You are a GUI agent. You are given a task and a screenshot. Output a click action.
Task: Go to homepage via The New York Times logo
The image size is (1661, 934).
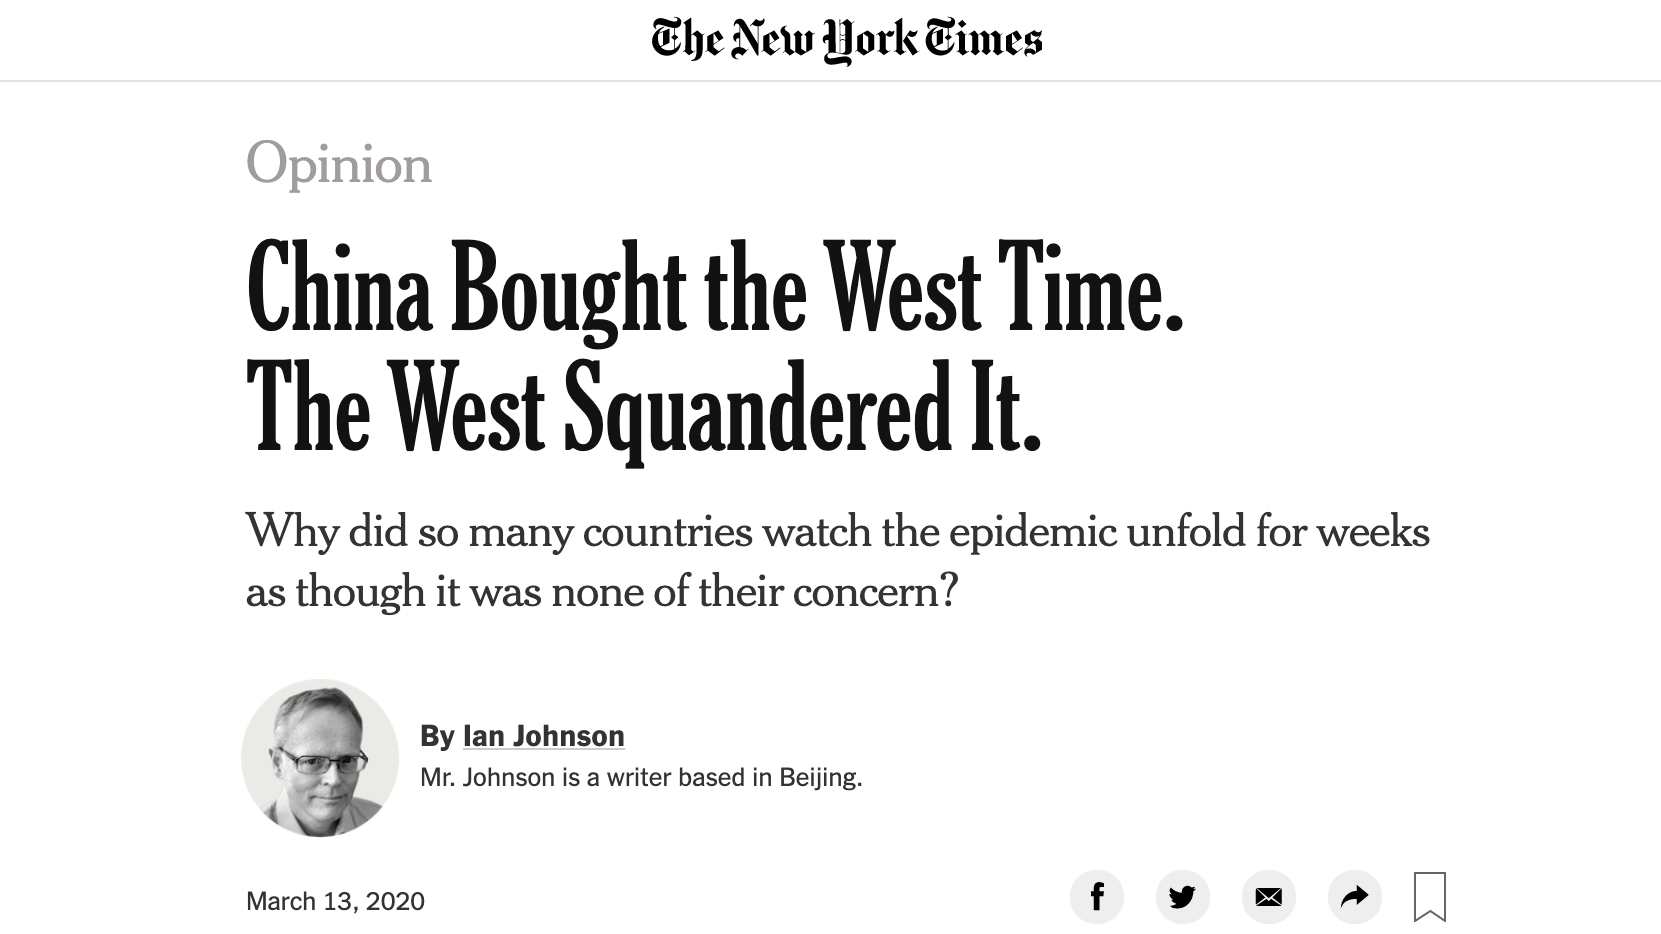(x=847, y=40)
